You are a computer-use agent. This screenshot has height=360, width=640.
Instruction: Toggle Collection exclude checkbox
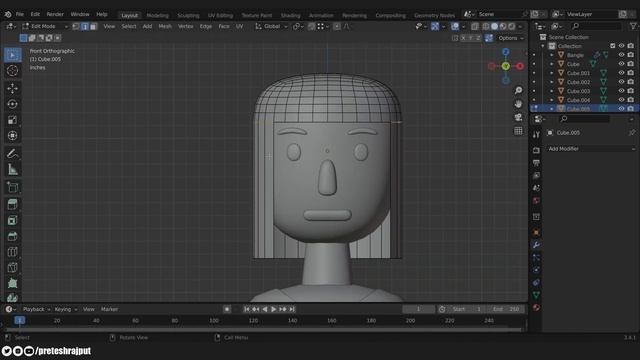click(x=612, y=46)
